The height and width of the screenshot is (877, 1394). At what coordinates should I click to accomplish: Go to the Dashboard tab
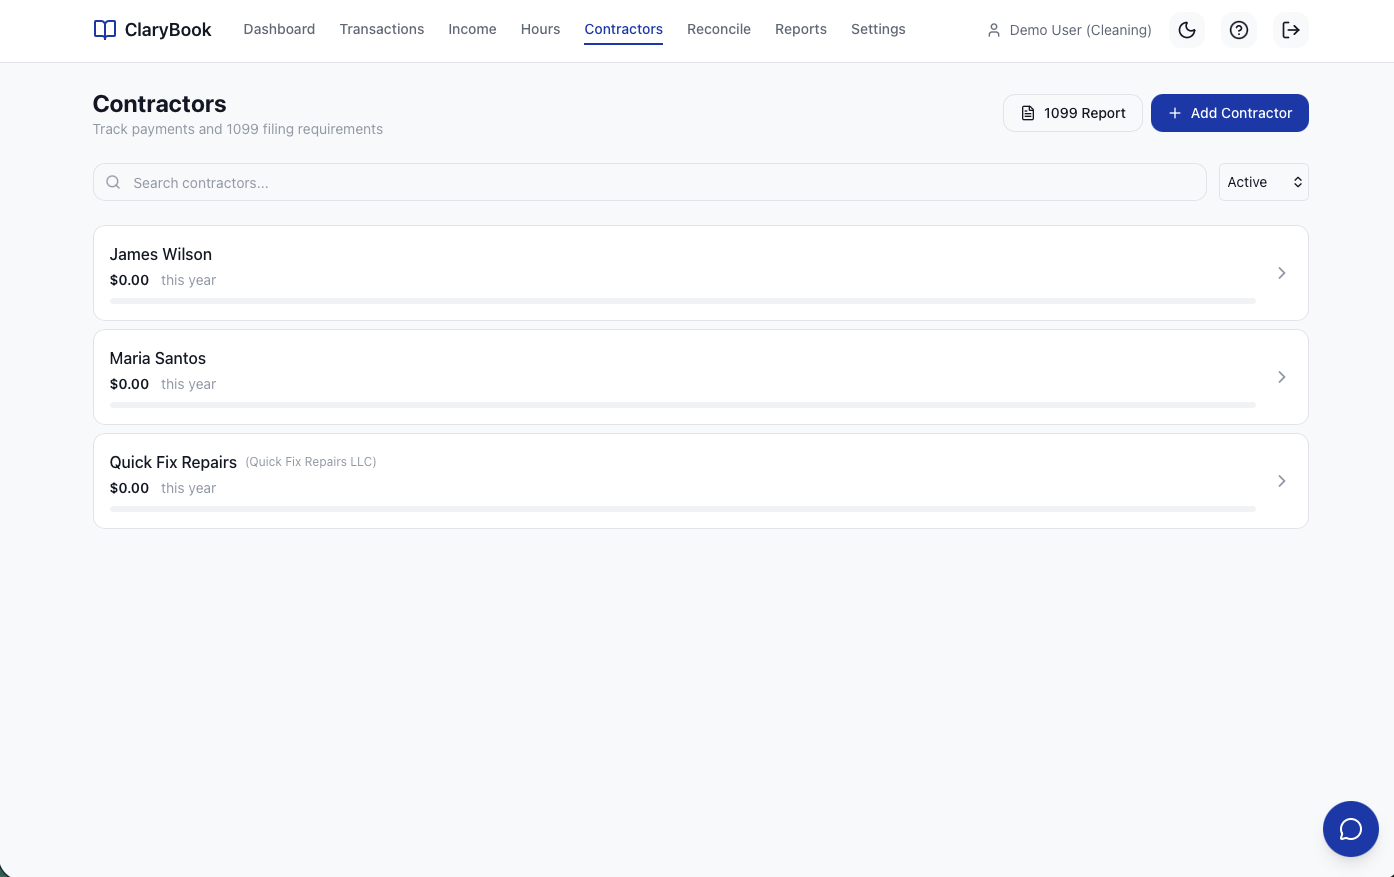click(x=279, y=29)
